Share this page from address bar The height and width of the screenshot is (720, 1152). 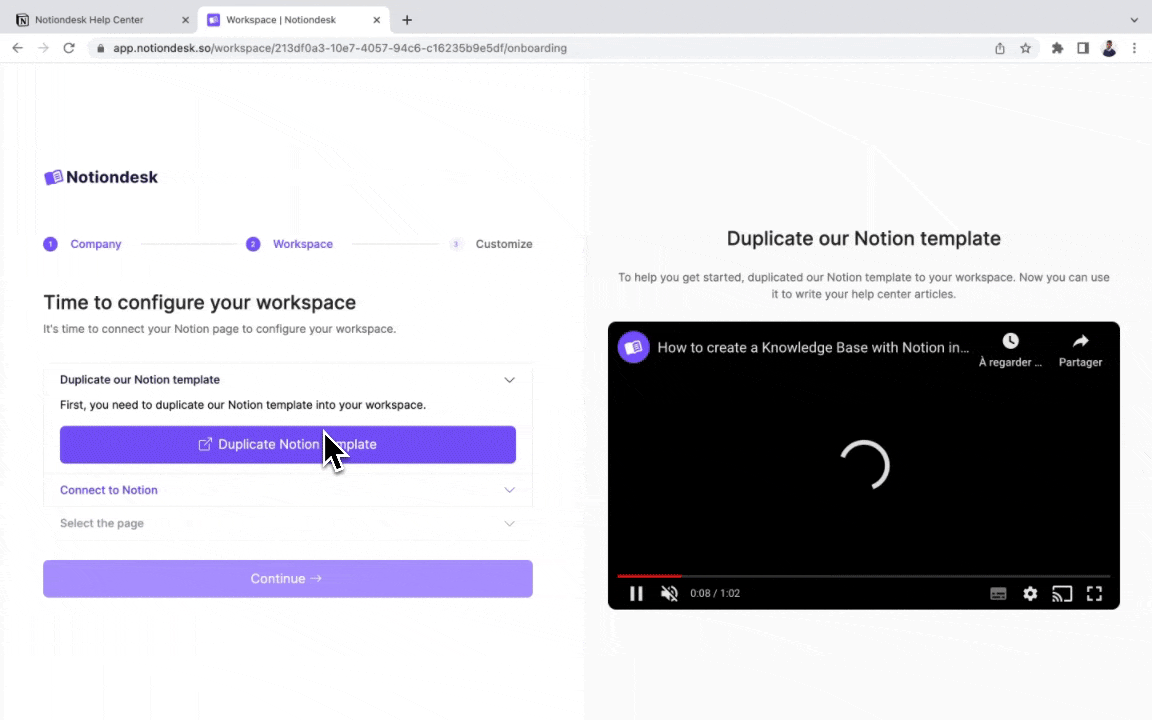[1000, 48]
